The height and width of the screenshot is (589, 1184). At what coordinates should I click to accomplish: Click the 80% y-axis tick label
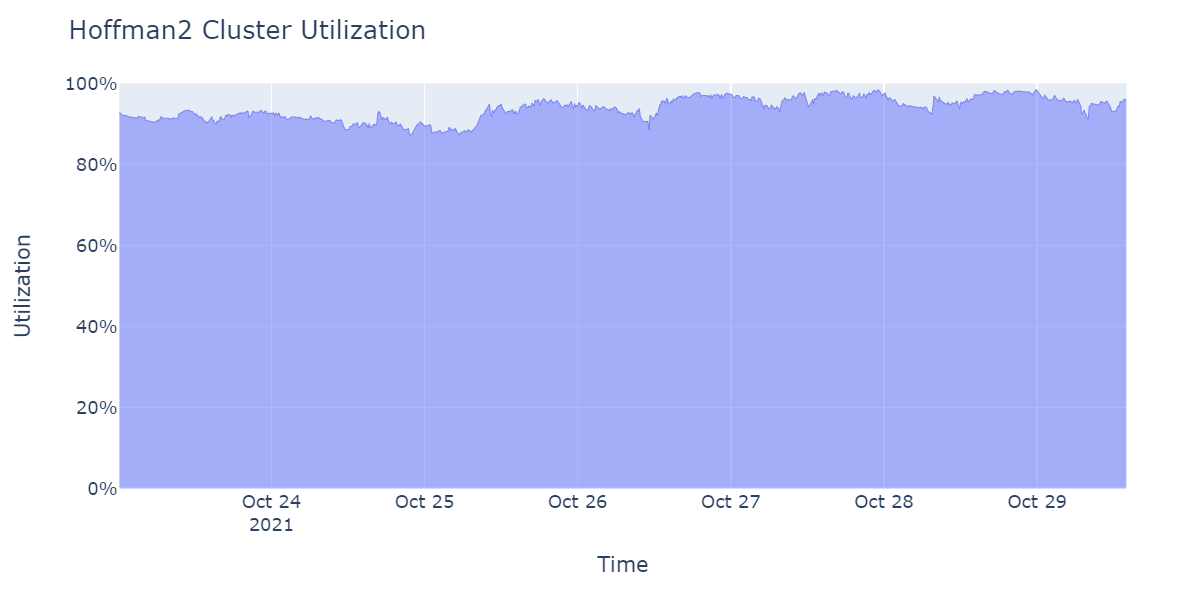(x=96, y=165)
